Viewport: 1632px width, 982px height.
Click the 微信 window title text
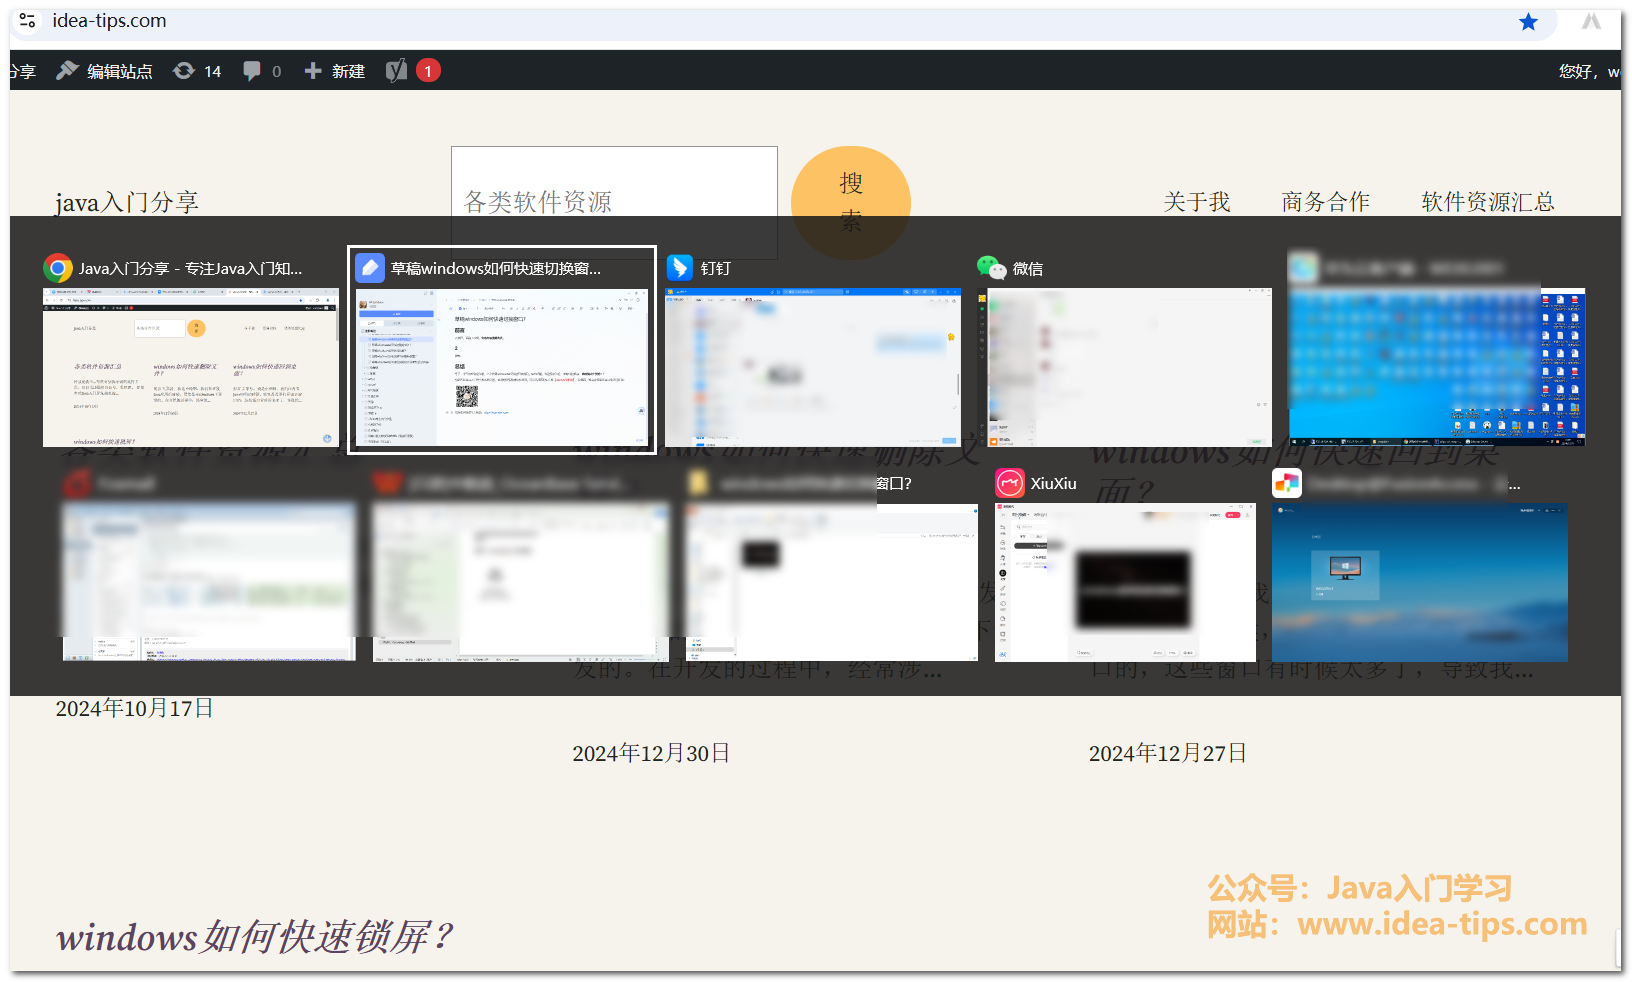tap(1028, 268)
